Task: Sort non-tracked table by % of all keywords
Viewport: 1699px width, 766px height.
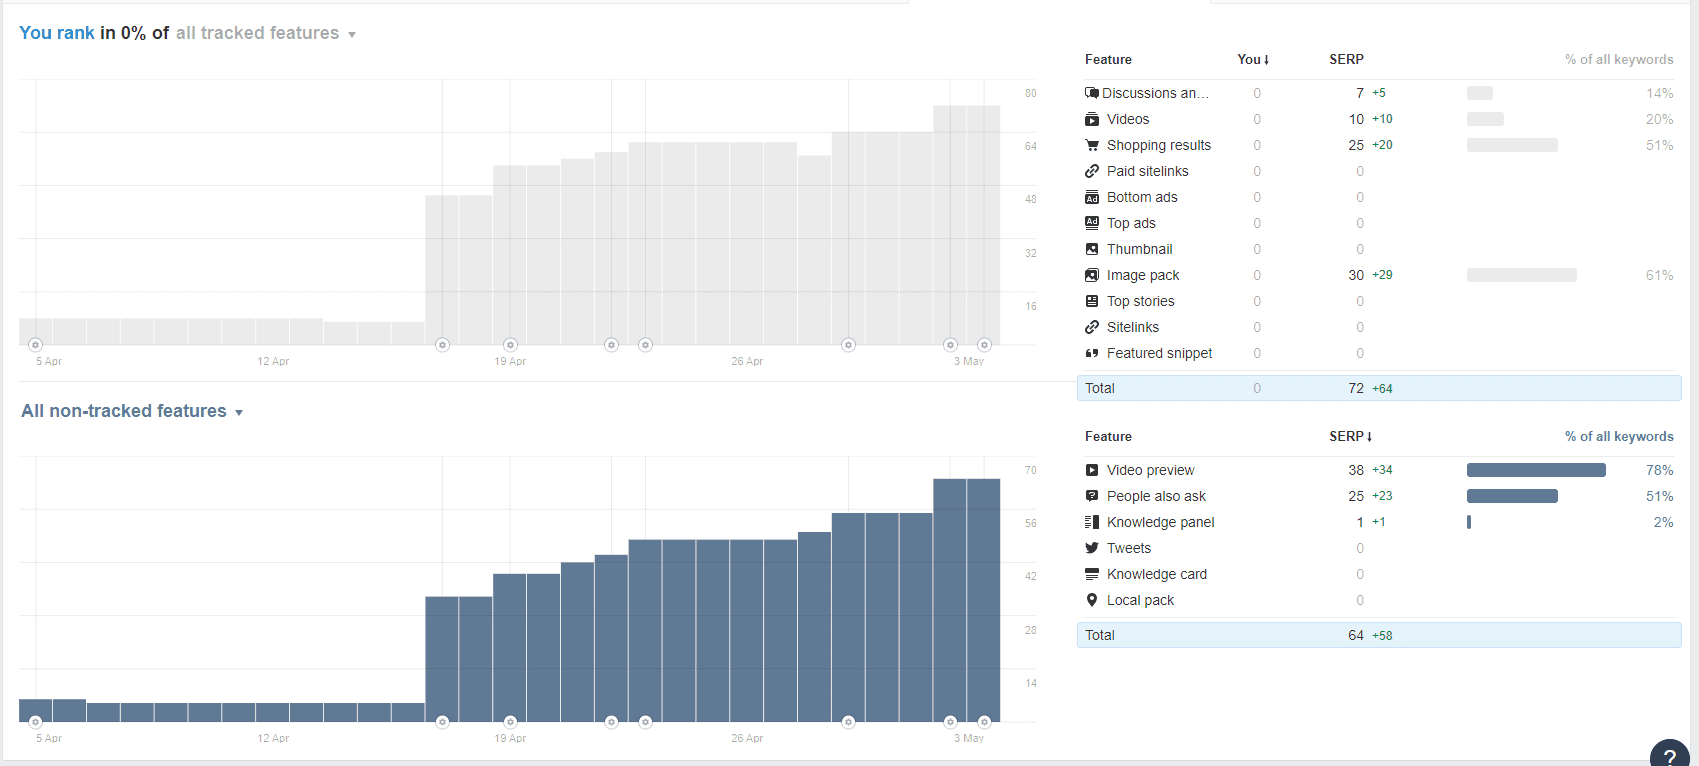Action: point(1619,436)
